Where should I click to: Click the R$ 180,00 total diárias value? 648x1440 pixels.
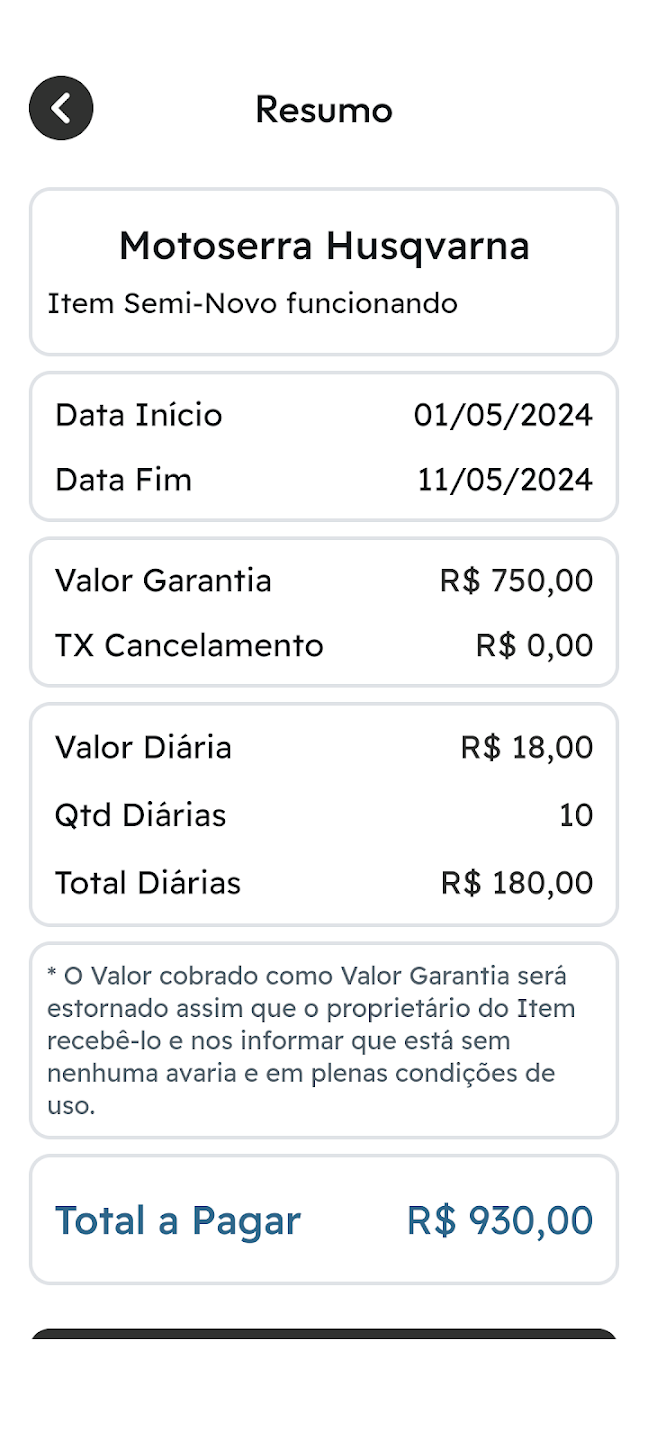pos(517,883)
